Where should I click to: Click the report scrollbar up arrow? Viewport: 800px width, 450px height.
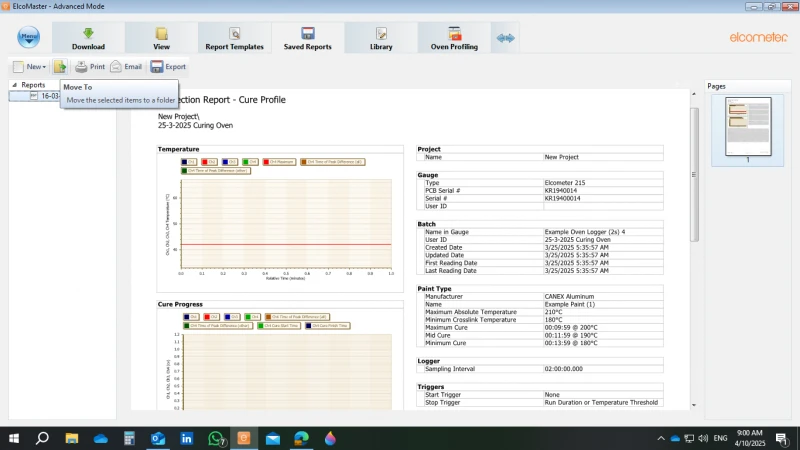pos(694,94)
